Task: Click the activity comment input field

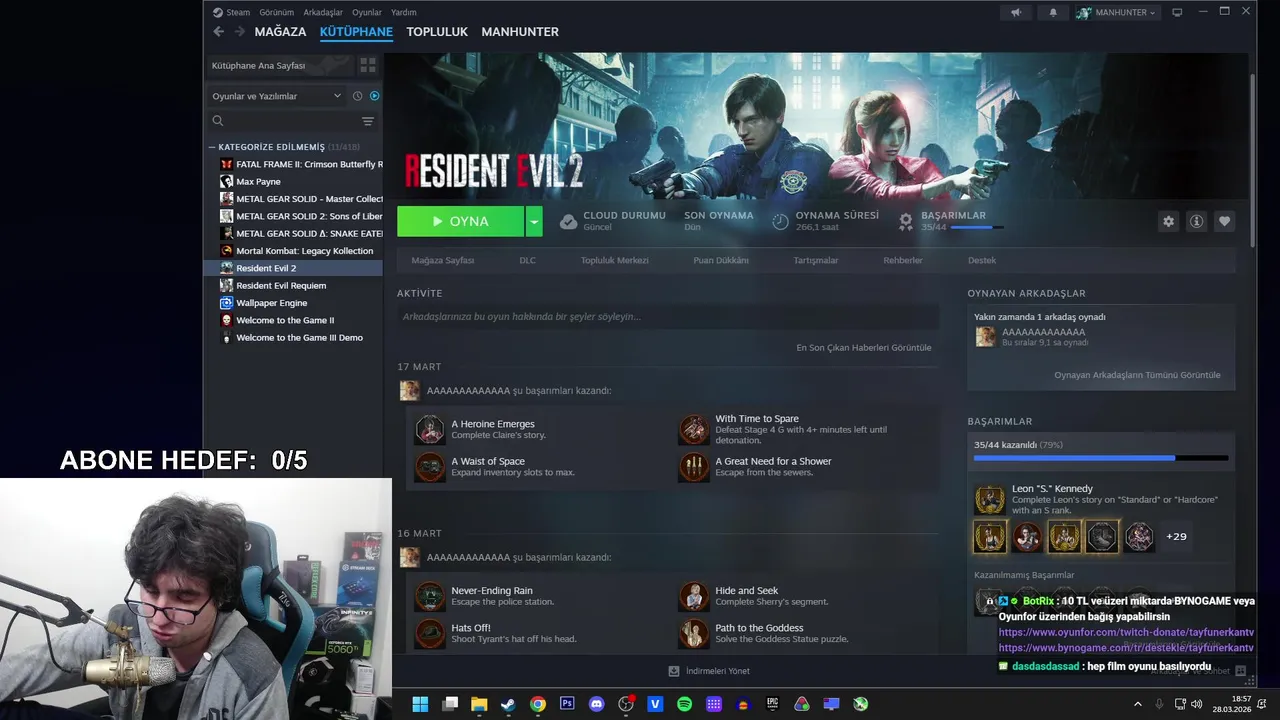Action: tap(668, 317)
